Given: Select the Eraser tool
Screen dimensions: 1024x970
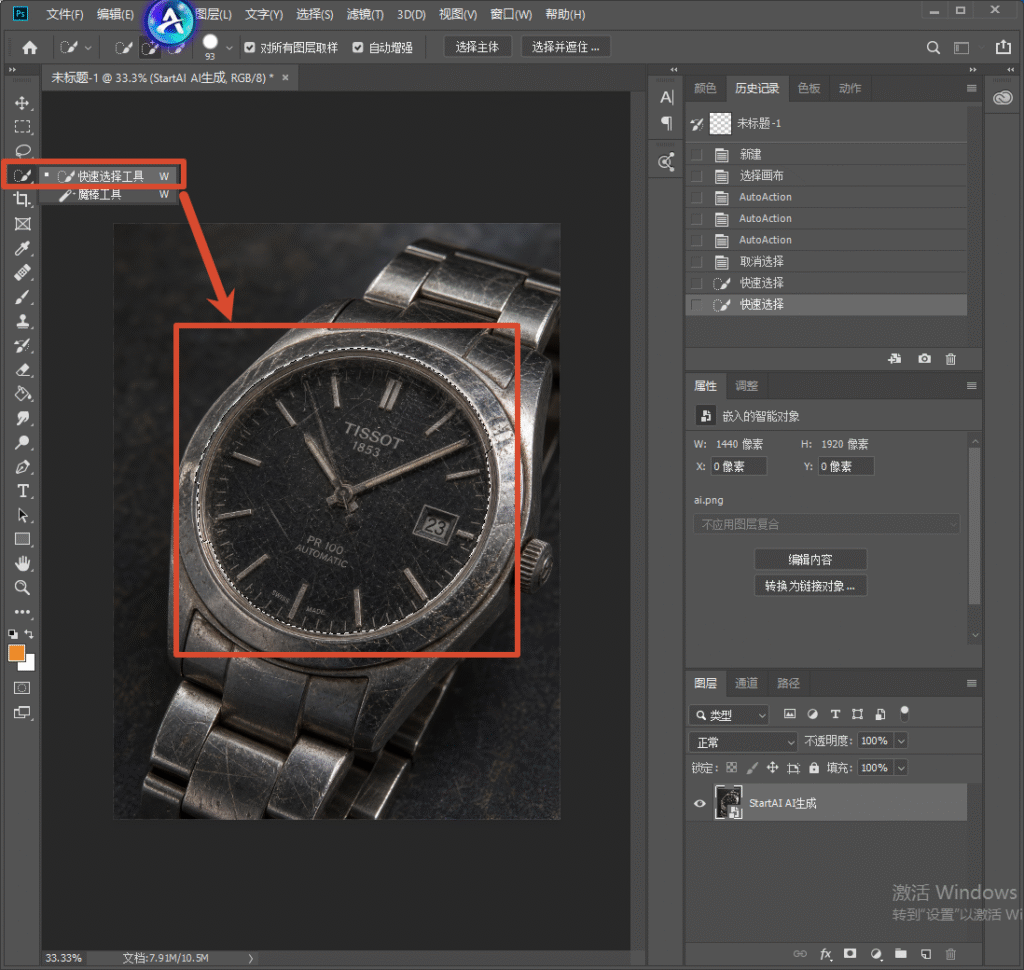Looking at the screenshot, I should 22,370.
